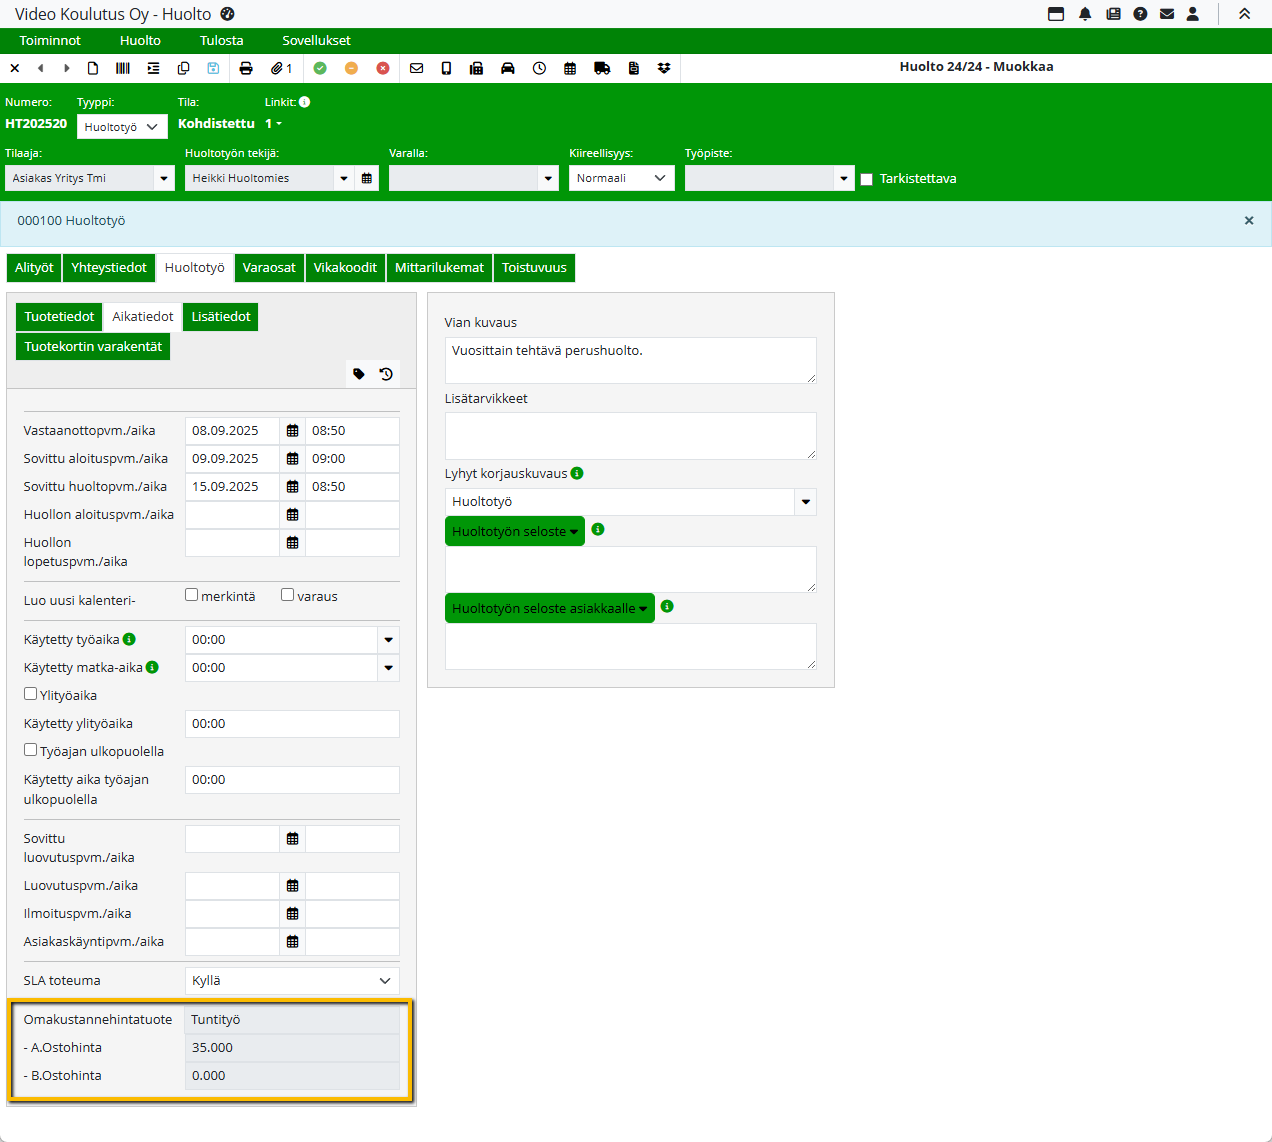The image size is (1272, 1142).
Task: Click the Huoltotyön seloste asiakkaalle button
Action: click(549, 608)
